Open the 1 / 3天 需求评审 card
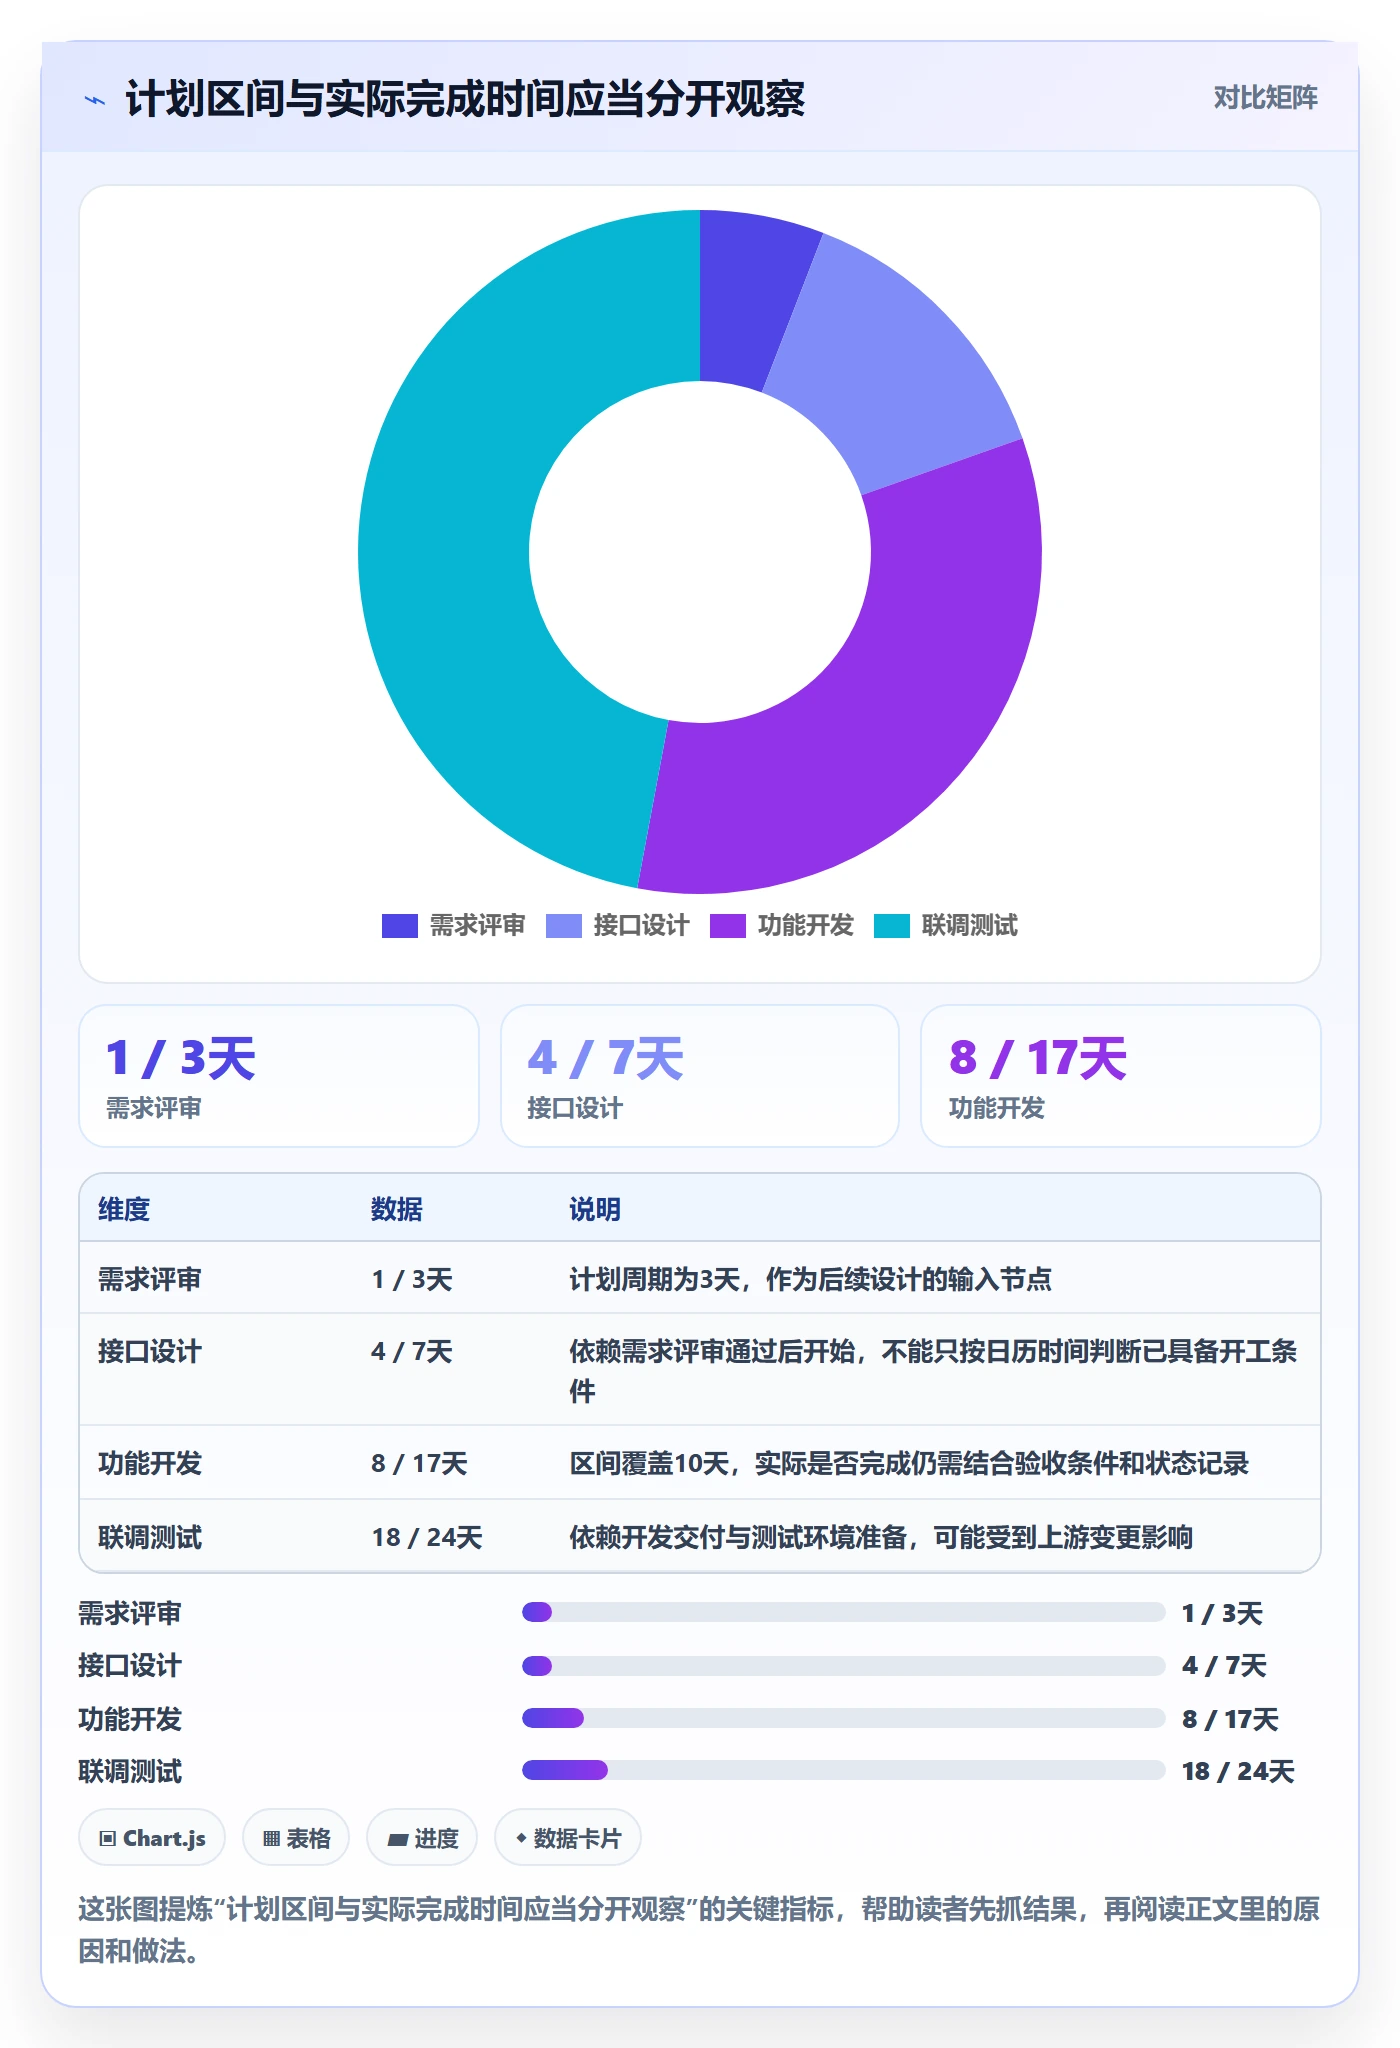Viewport: 1400px width, 2048px height. [x=279, y=1076]
